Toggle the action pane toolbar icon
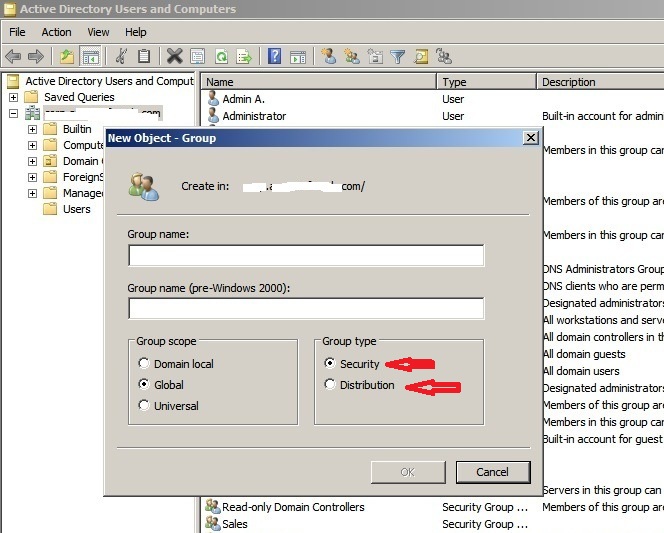Screen dimensions: 664x533 pos(298,56)
